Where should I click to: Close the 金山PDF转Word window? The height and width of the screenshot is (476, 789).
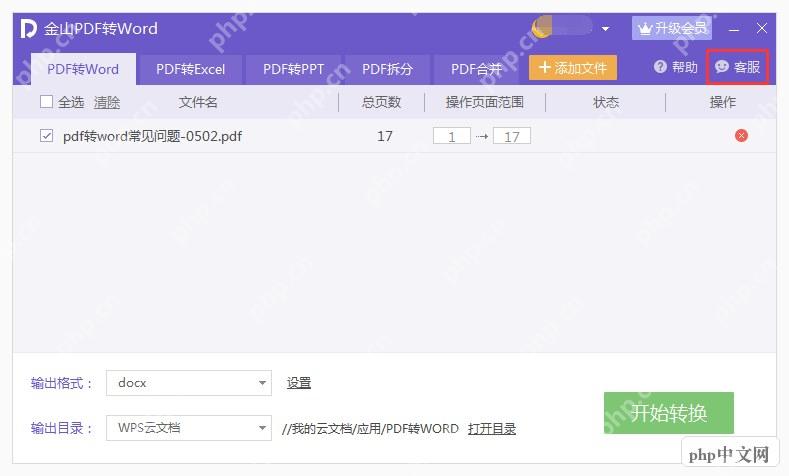click(x=762, y=28)
